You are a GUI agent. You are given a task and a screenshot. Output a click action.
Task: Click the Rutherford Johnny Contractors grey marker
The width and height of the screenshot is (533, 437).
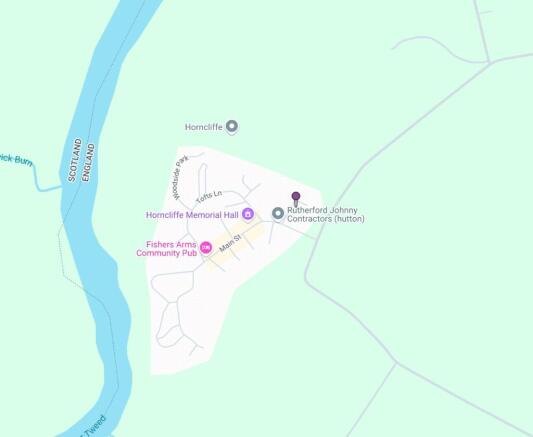(x=278, y=214)
